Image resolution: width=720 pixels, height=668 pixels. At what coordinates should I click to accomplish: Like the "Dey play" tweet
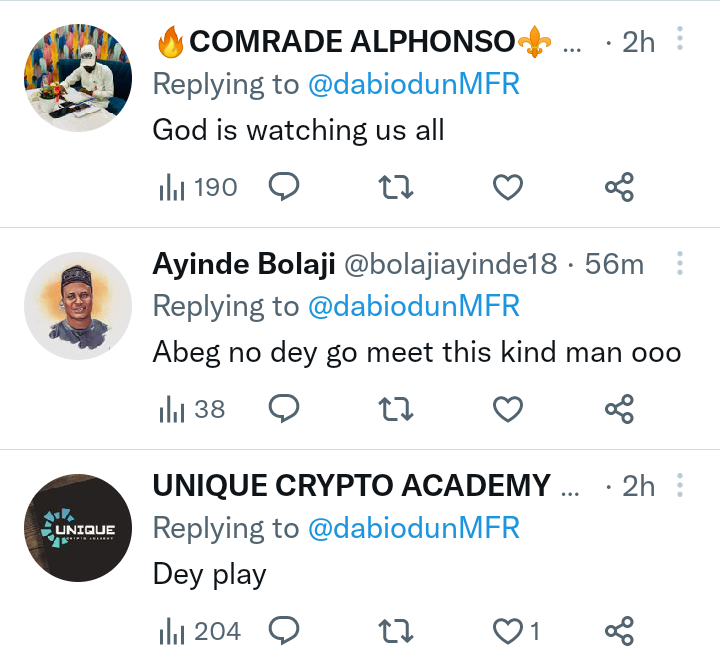click(509, 631)
